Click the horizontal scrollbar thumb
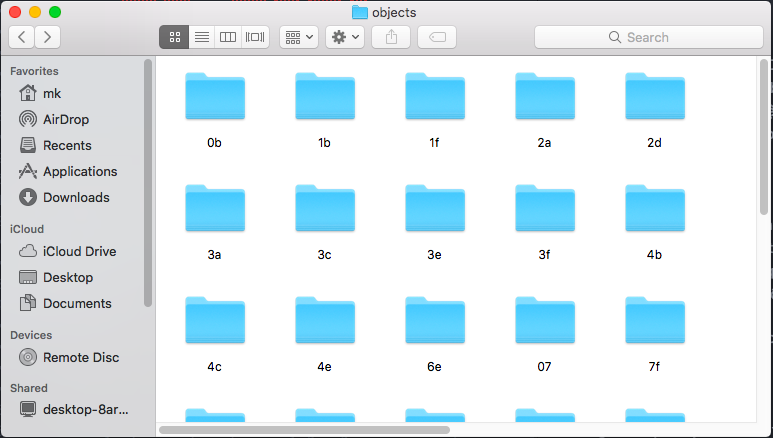The height and width of the screenshot is (438, 773). (x=304, y=430)
